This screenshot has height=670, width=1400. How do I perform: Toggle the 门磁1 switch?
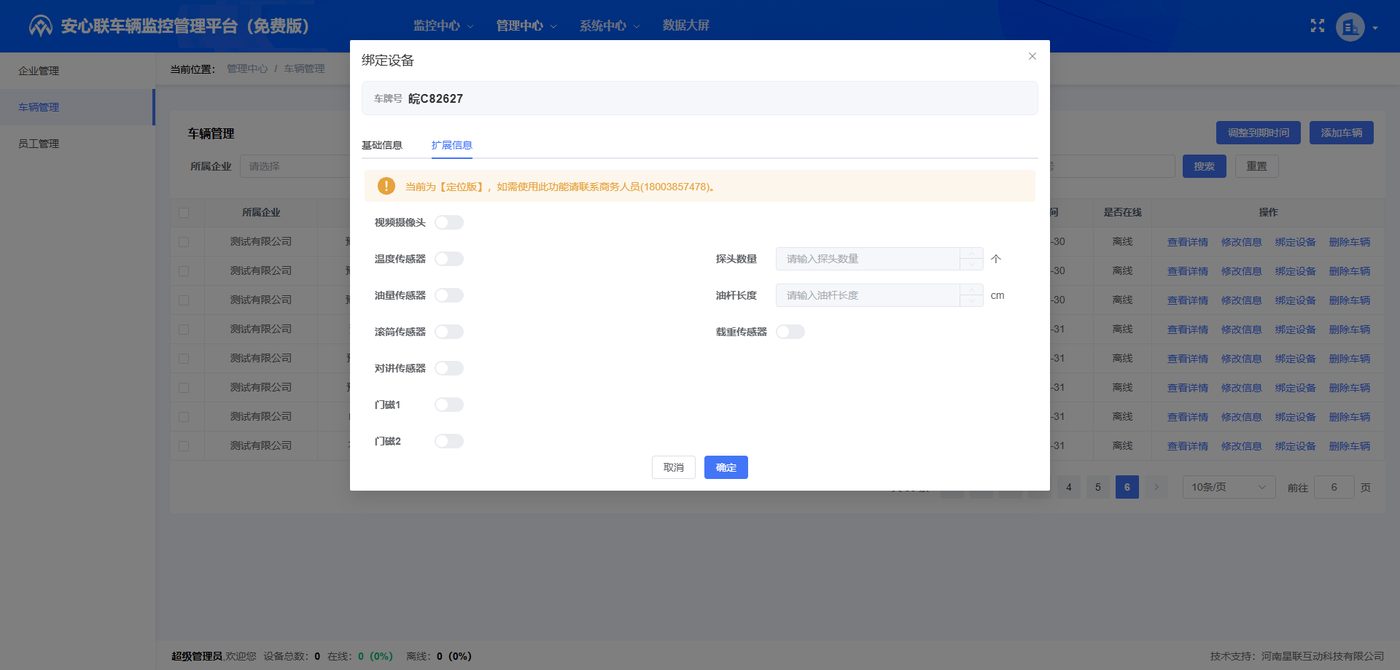point(449,405)
